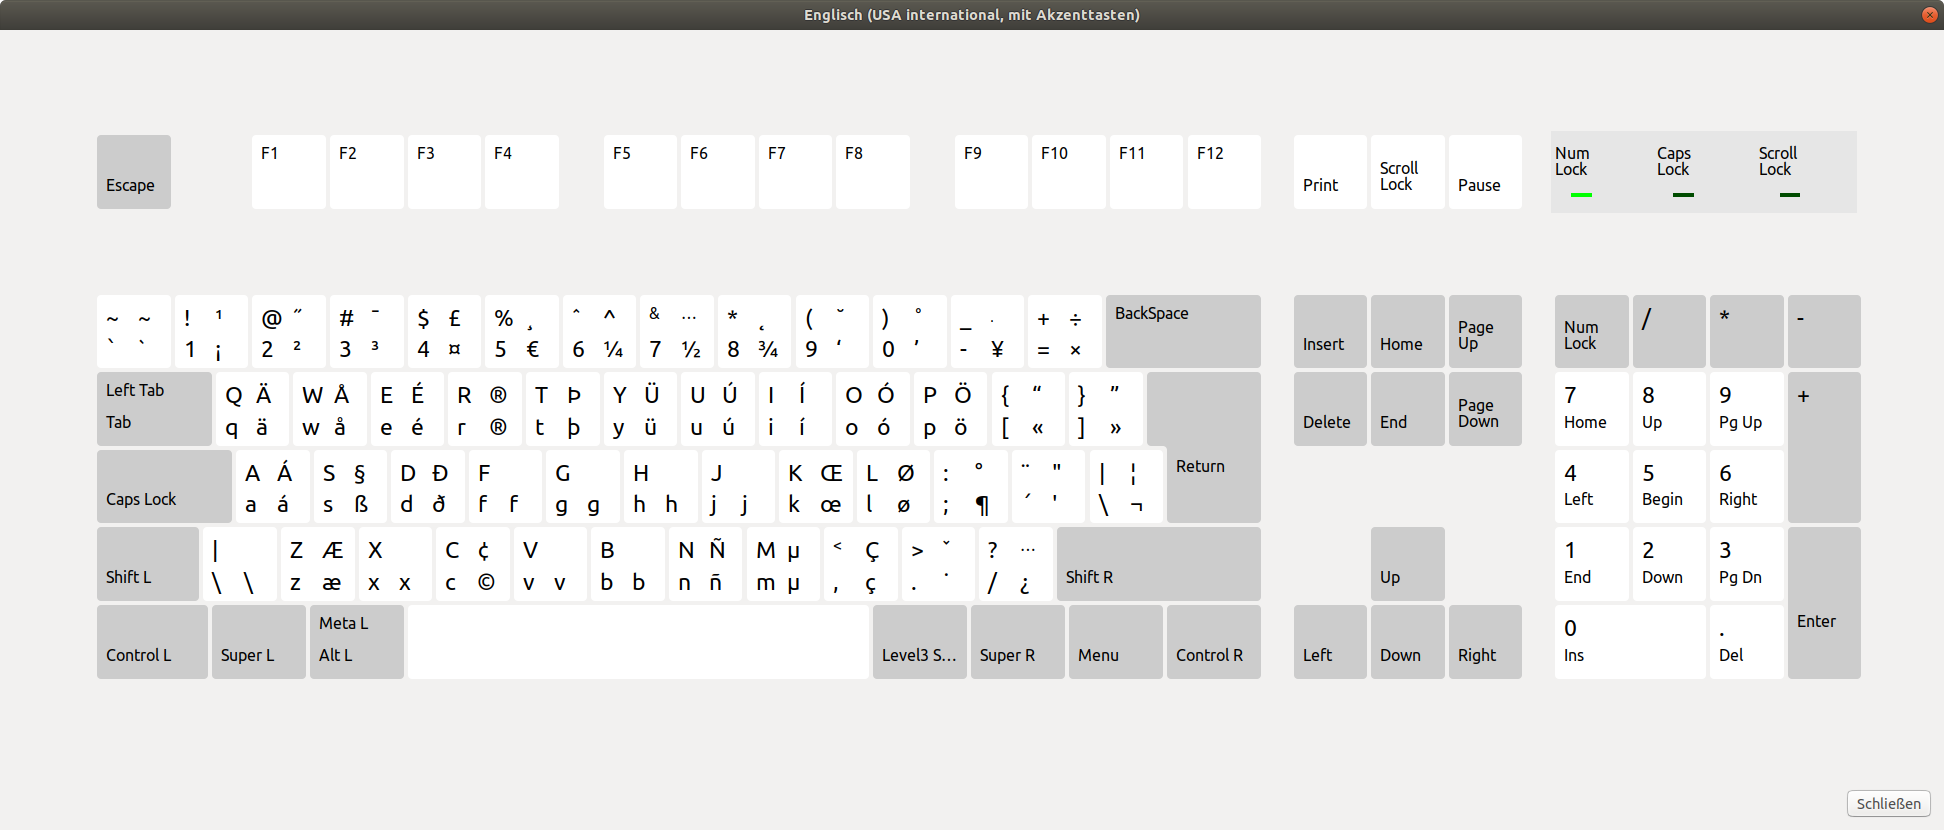
Task: Click the Delete key
Action: pos(1330,409)
